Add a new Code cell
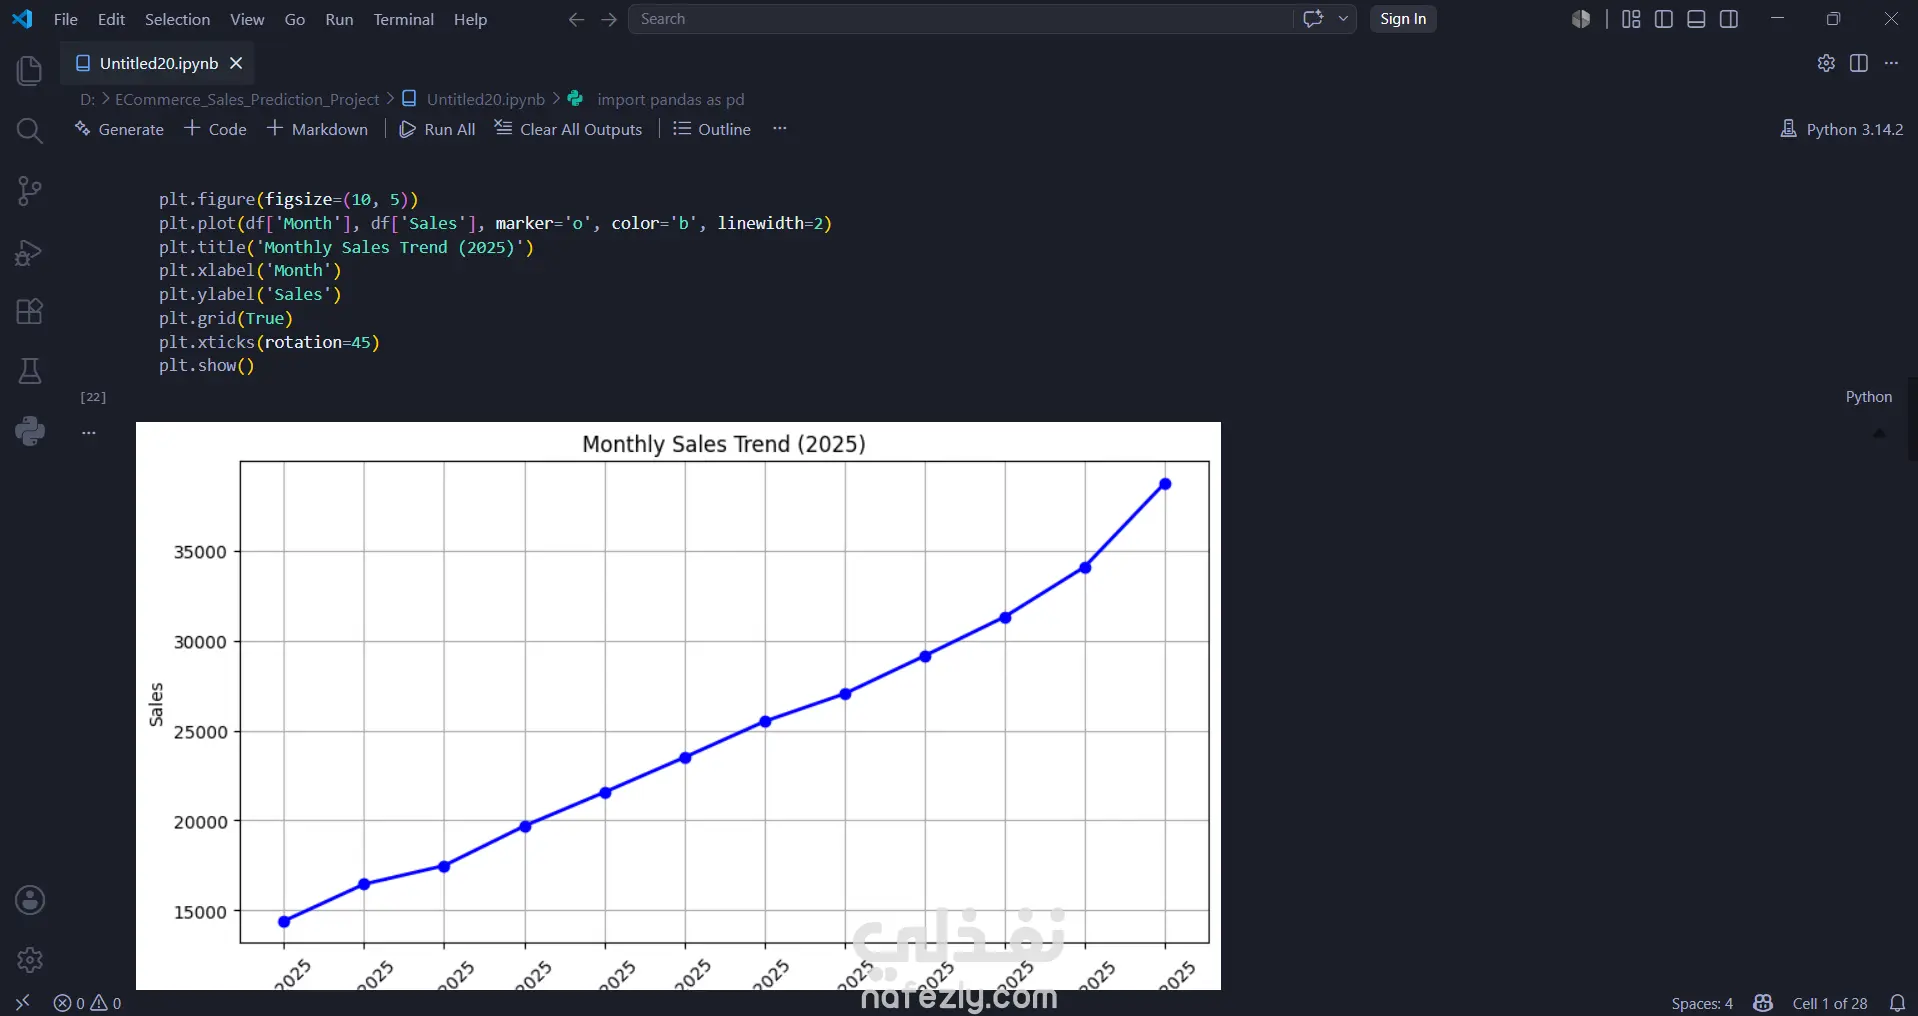Screen dimensions: 1918x1016 tap(215, 129)
